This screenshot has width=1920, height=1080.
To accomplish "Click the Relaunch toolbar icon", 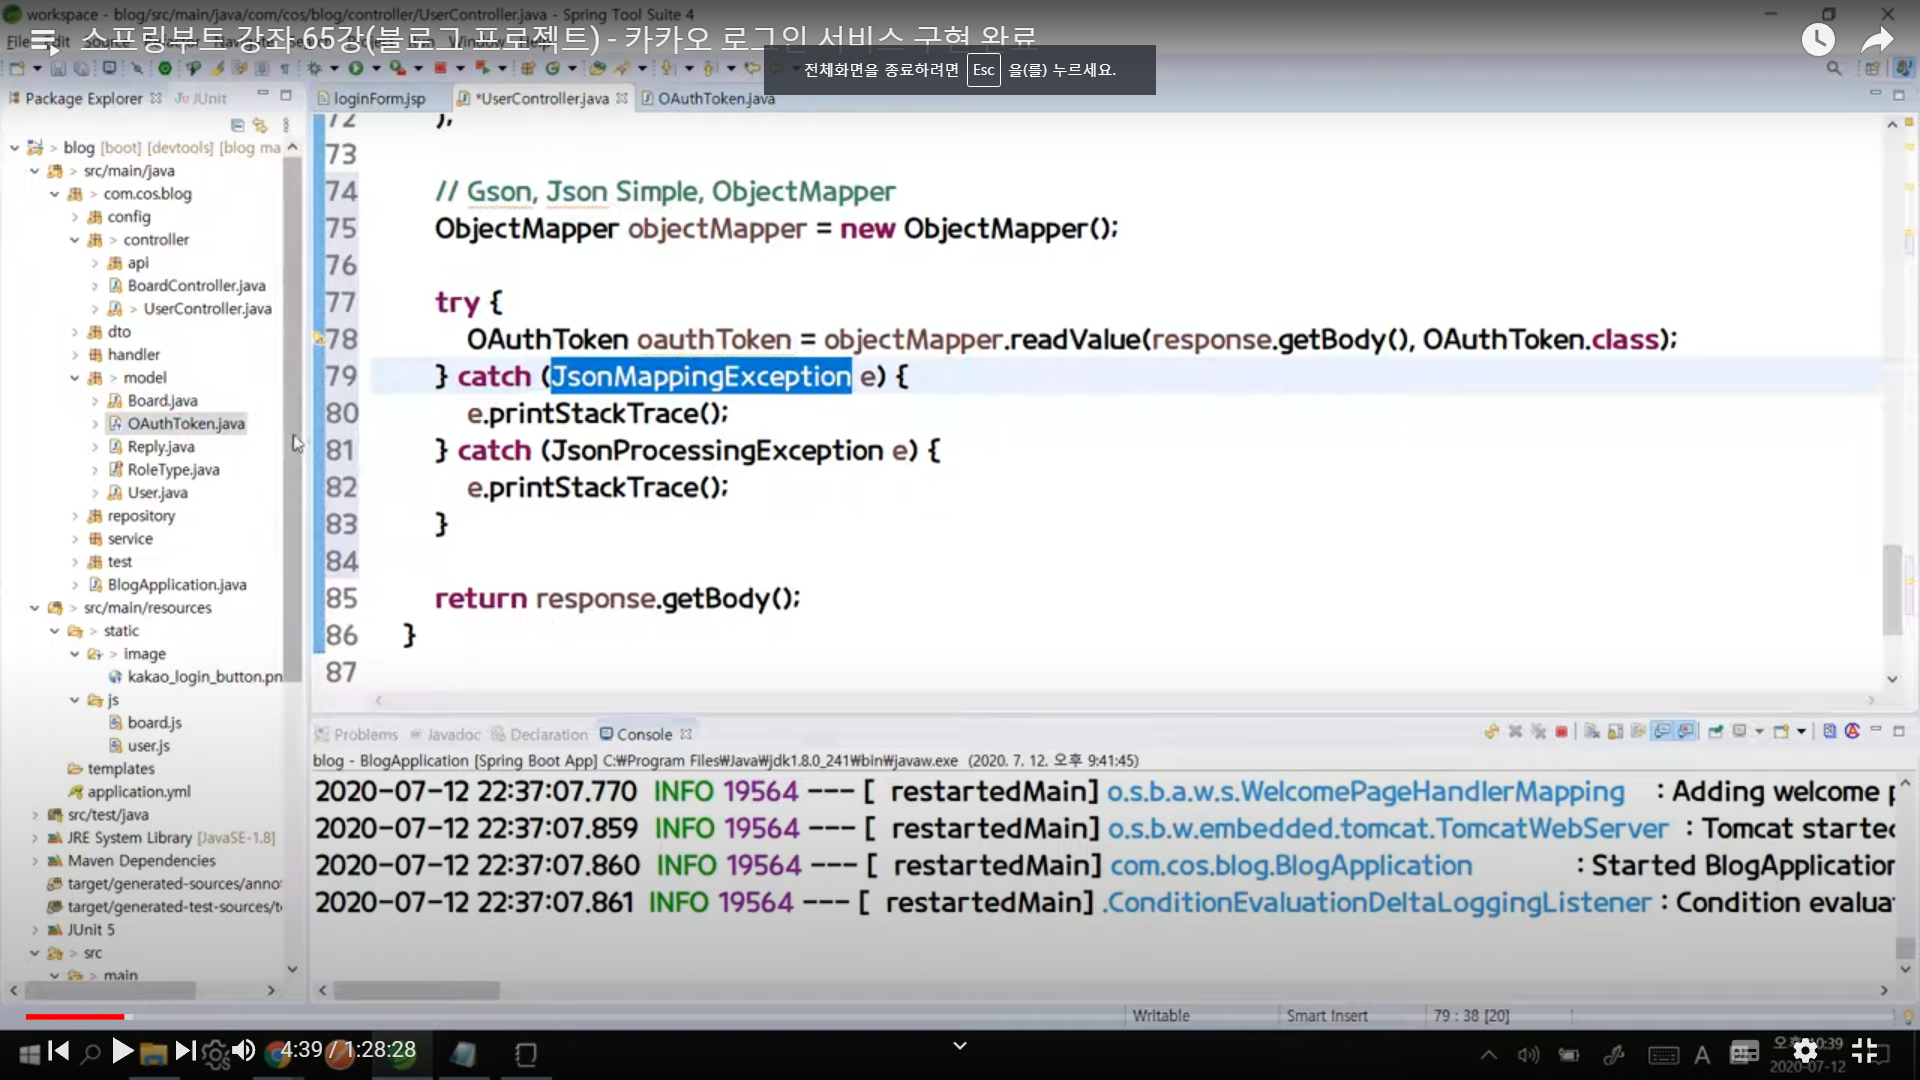I will pyautogui.click(x=482, y=68).
